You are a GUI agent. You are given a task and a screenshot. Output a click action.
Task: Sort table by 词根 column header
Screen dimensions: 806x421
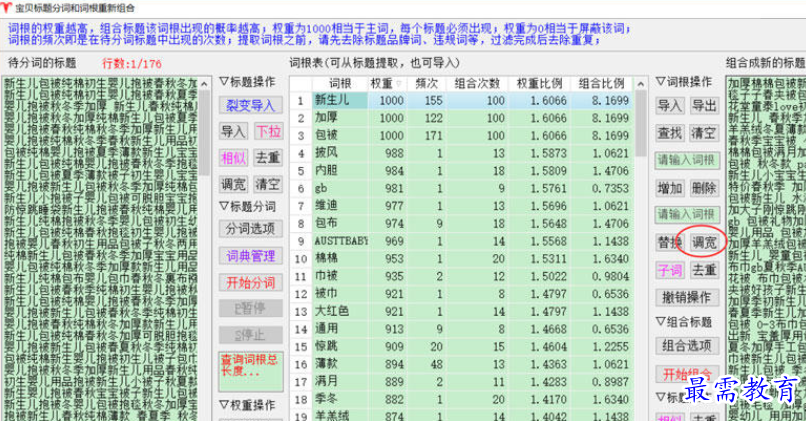pos(340,84)
